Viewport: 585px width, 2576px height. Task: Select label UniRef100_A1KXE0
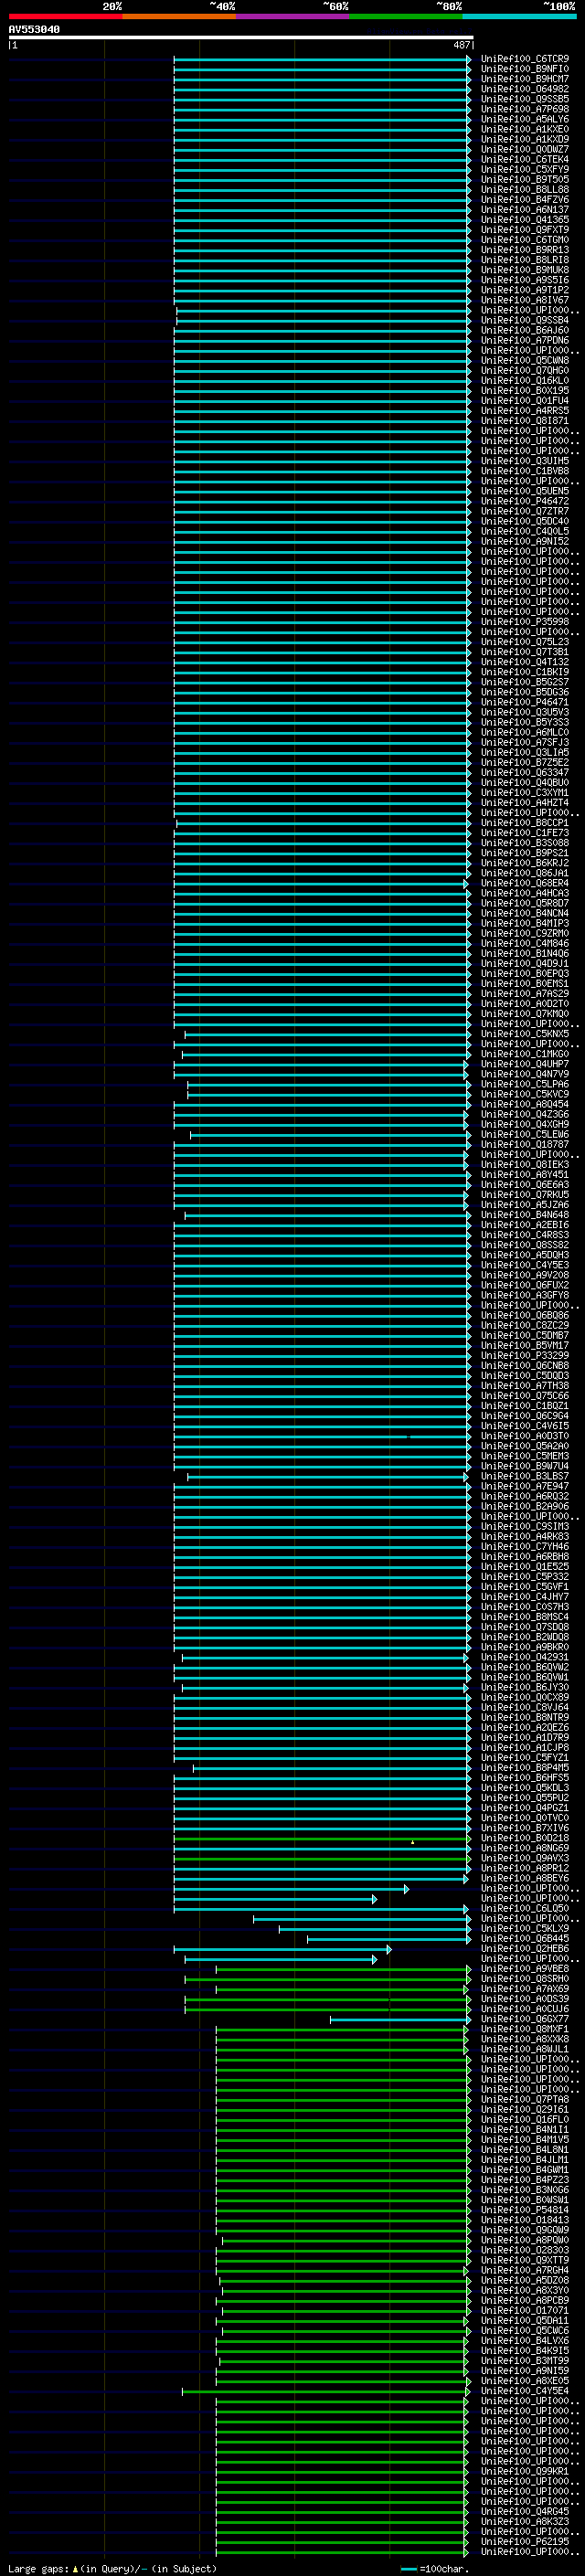525,129
